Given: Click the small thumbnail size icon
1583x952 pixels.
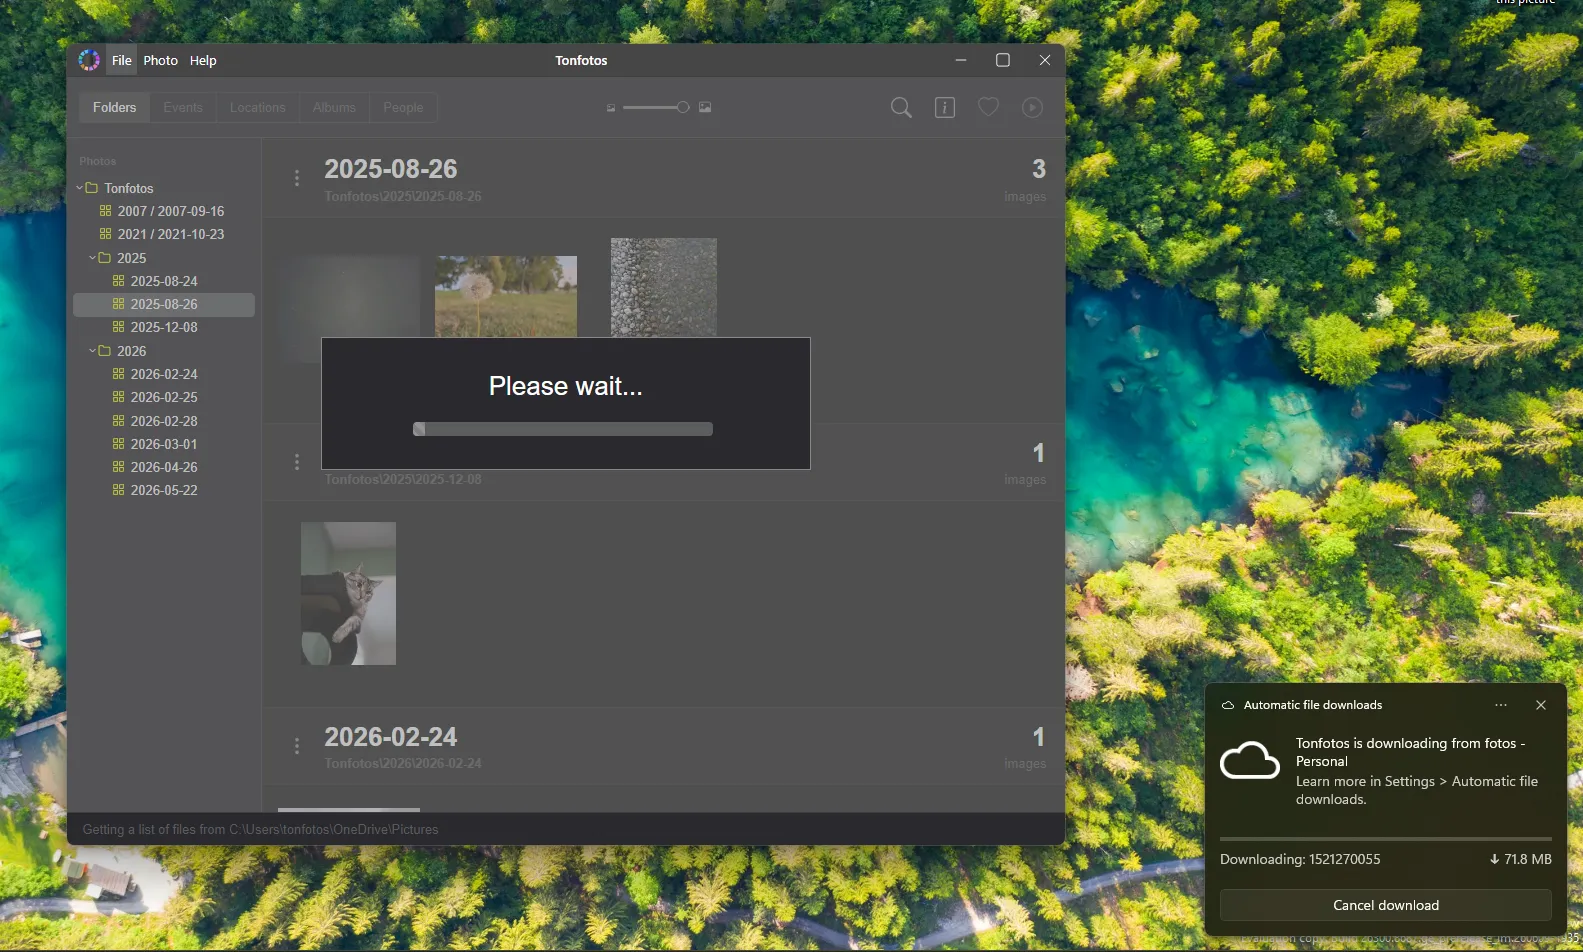Looking at the screenshot, I should coord(611,108).
